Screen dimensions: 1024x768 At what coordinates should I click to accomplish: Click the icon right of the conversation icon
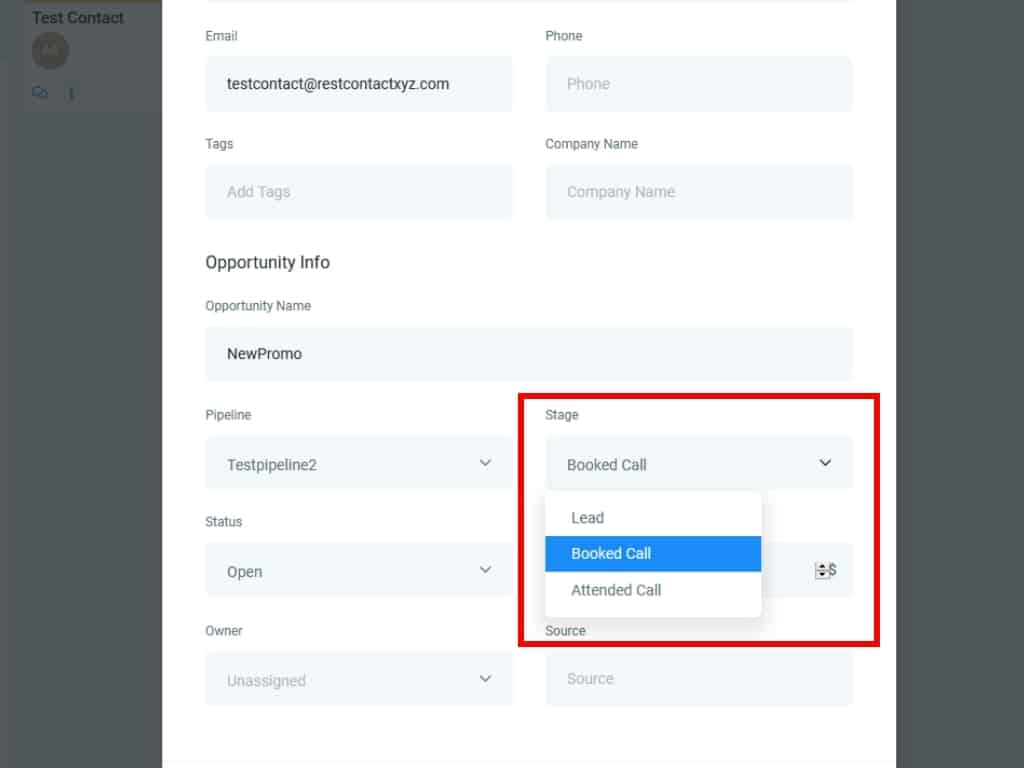coord(71,93)
